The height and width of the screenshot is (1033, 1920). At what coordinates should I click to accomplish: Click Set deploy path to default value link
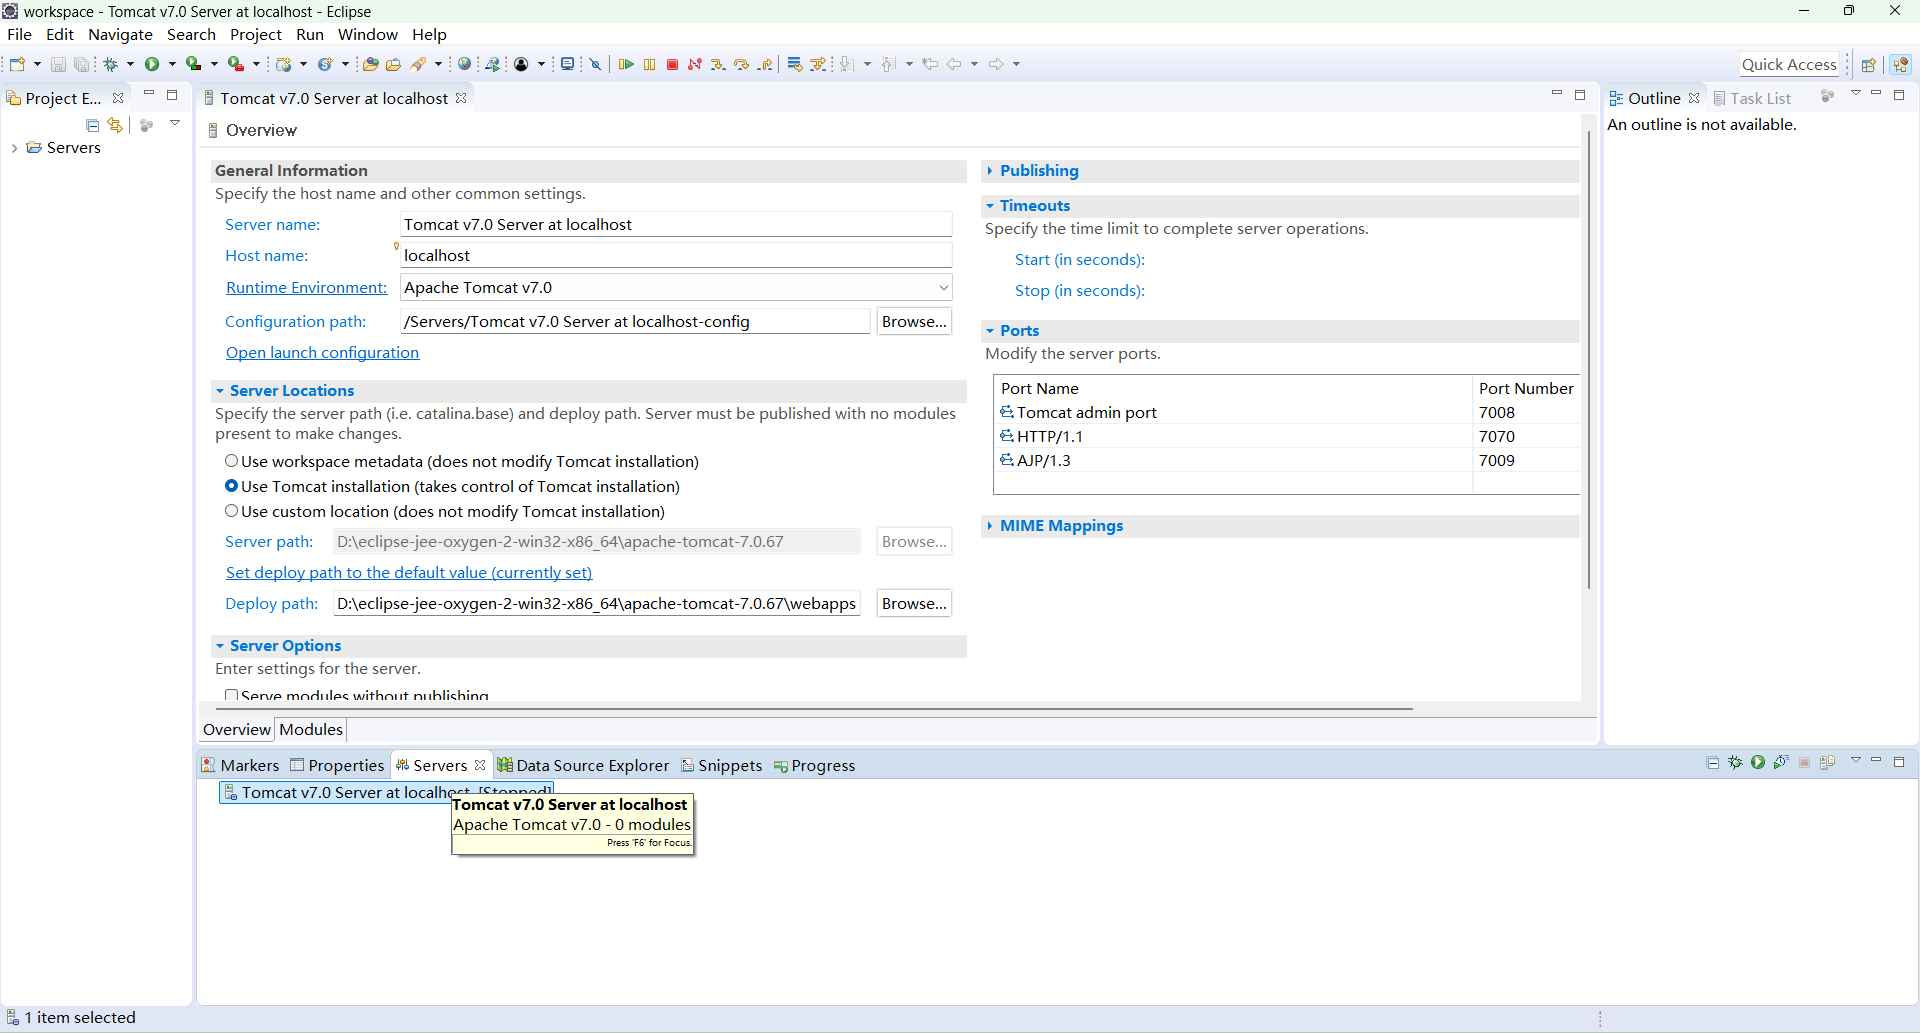point(409,573)
